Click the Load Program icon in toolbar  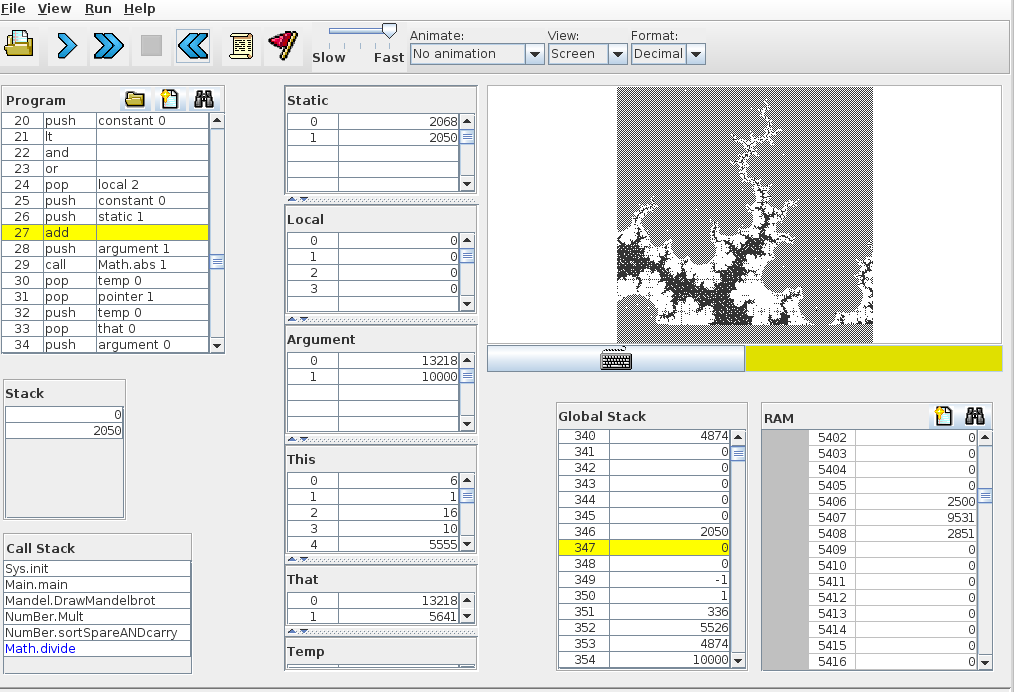[20, 45]
